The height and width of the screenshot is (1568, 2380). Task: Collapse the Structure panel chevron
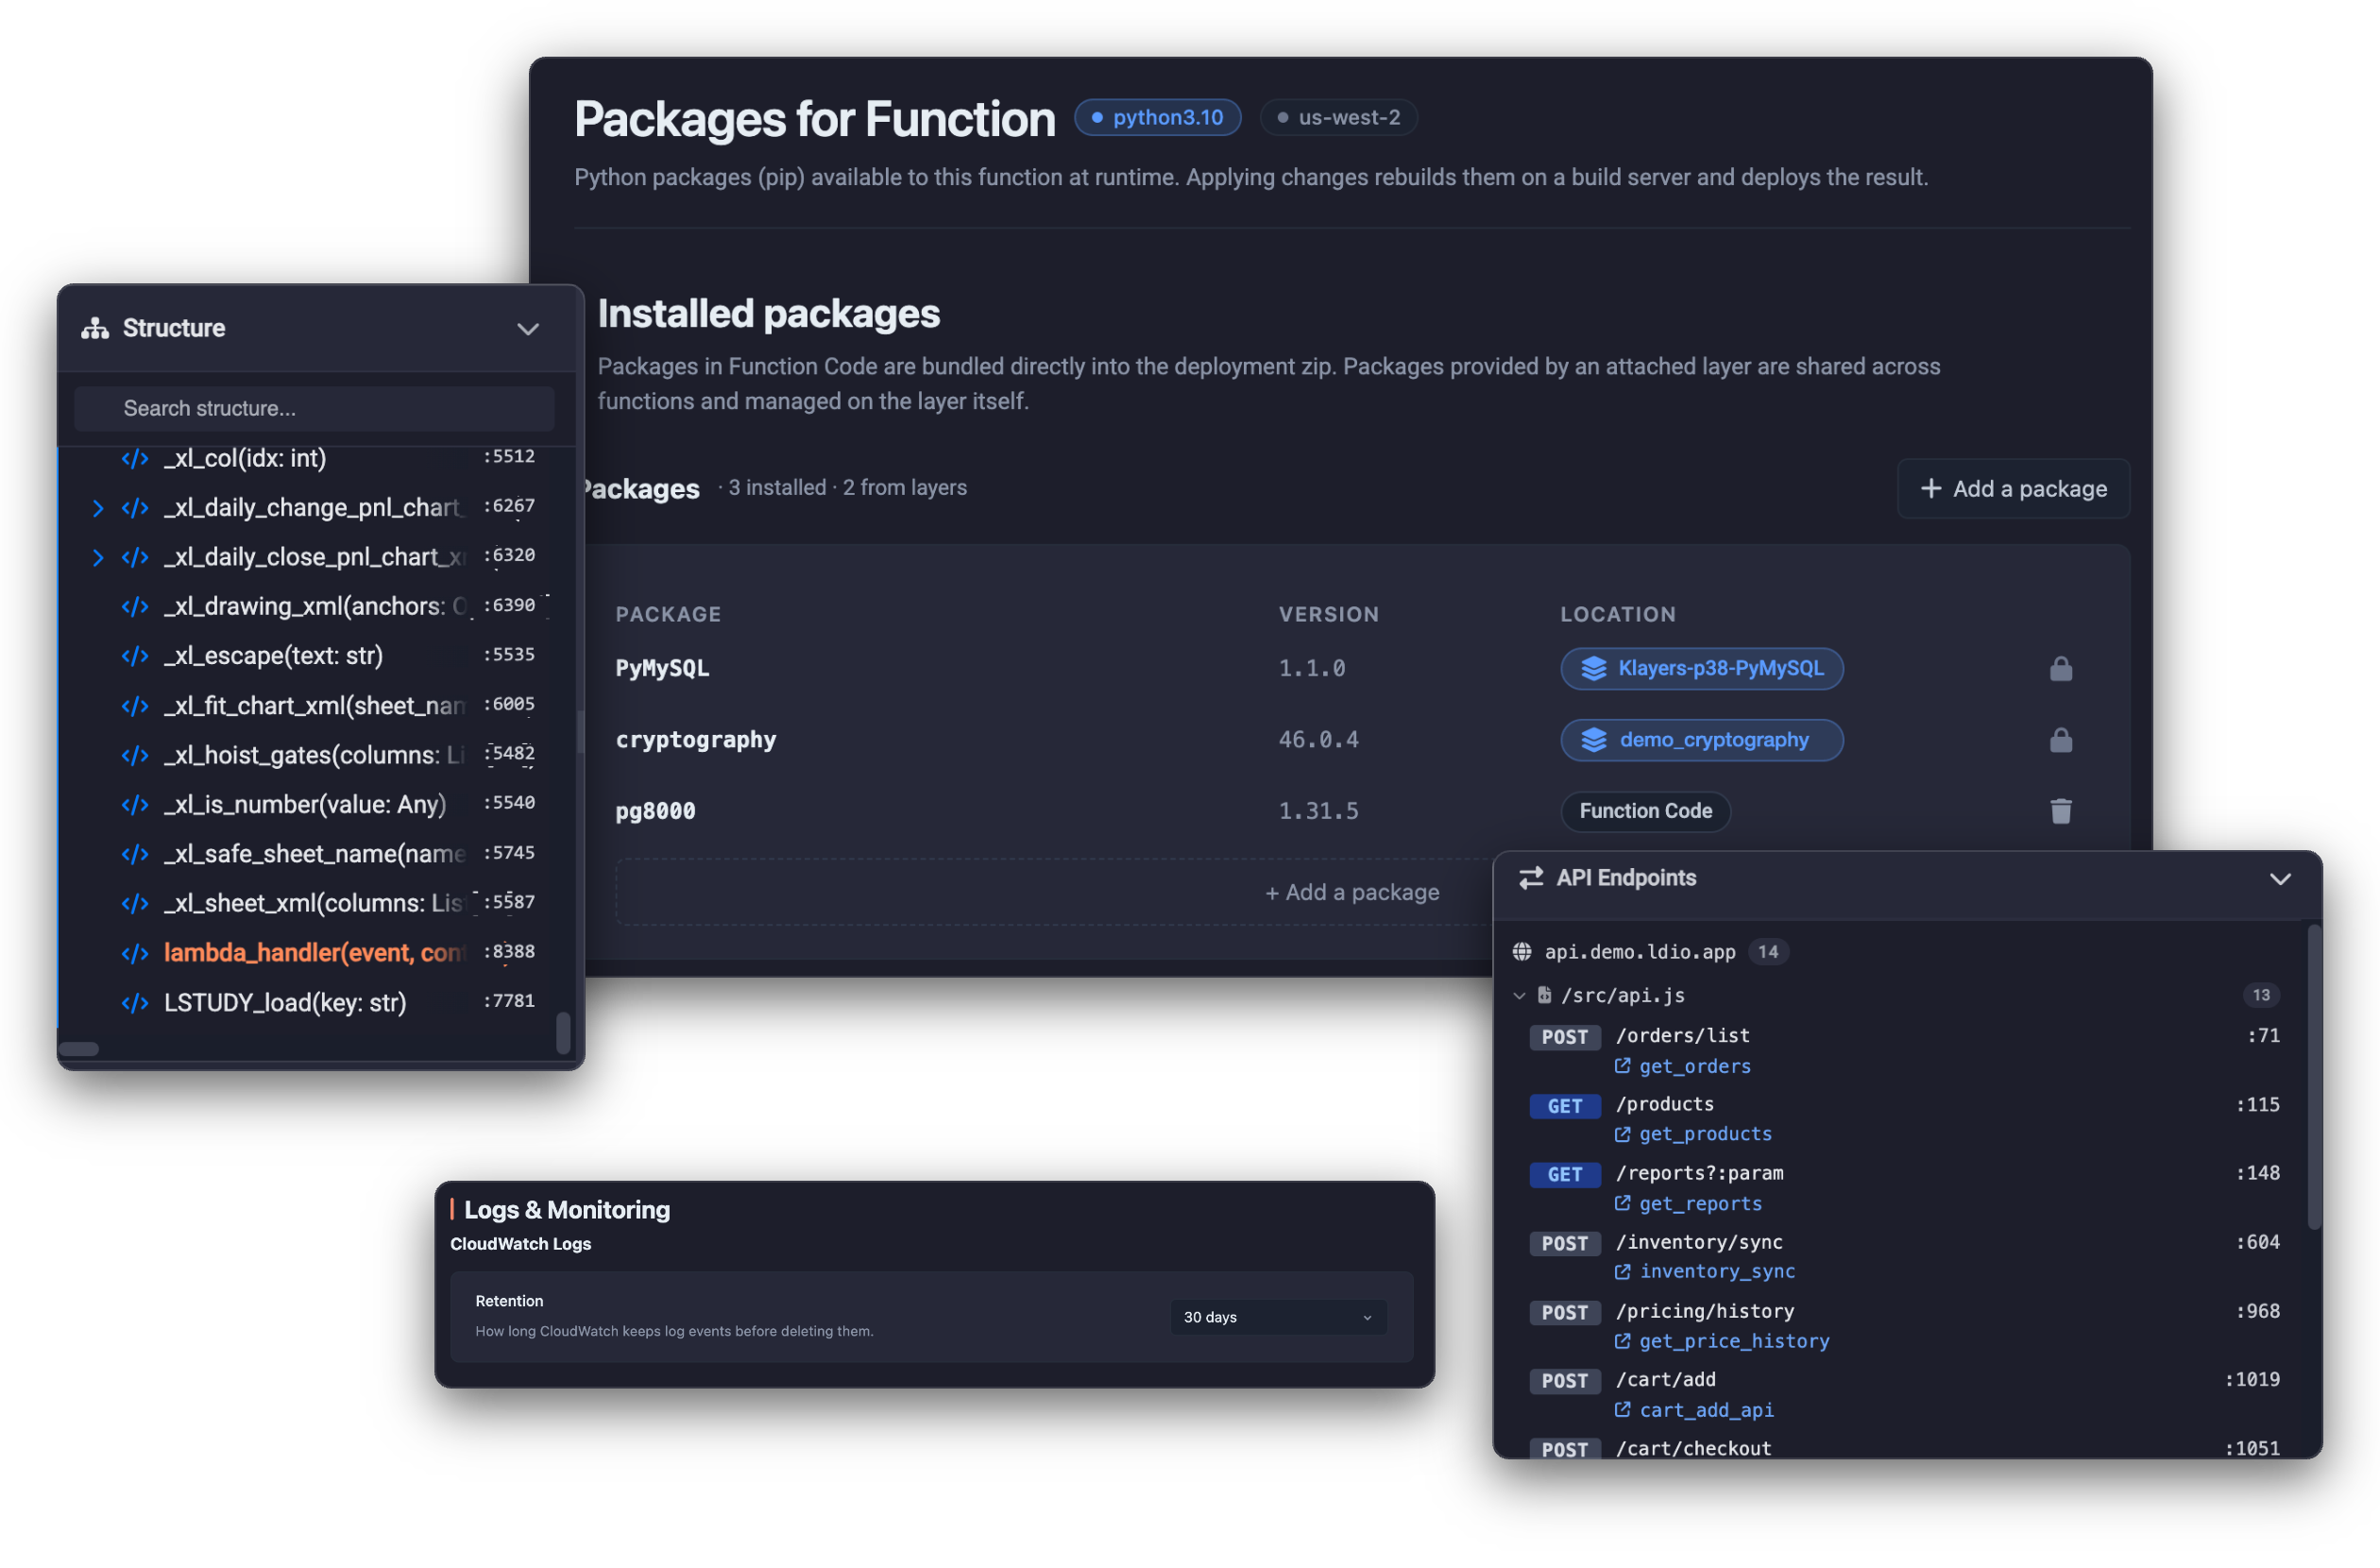click(528, 329)
